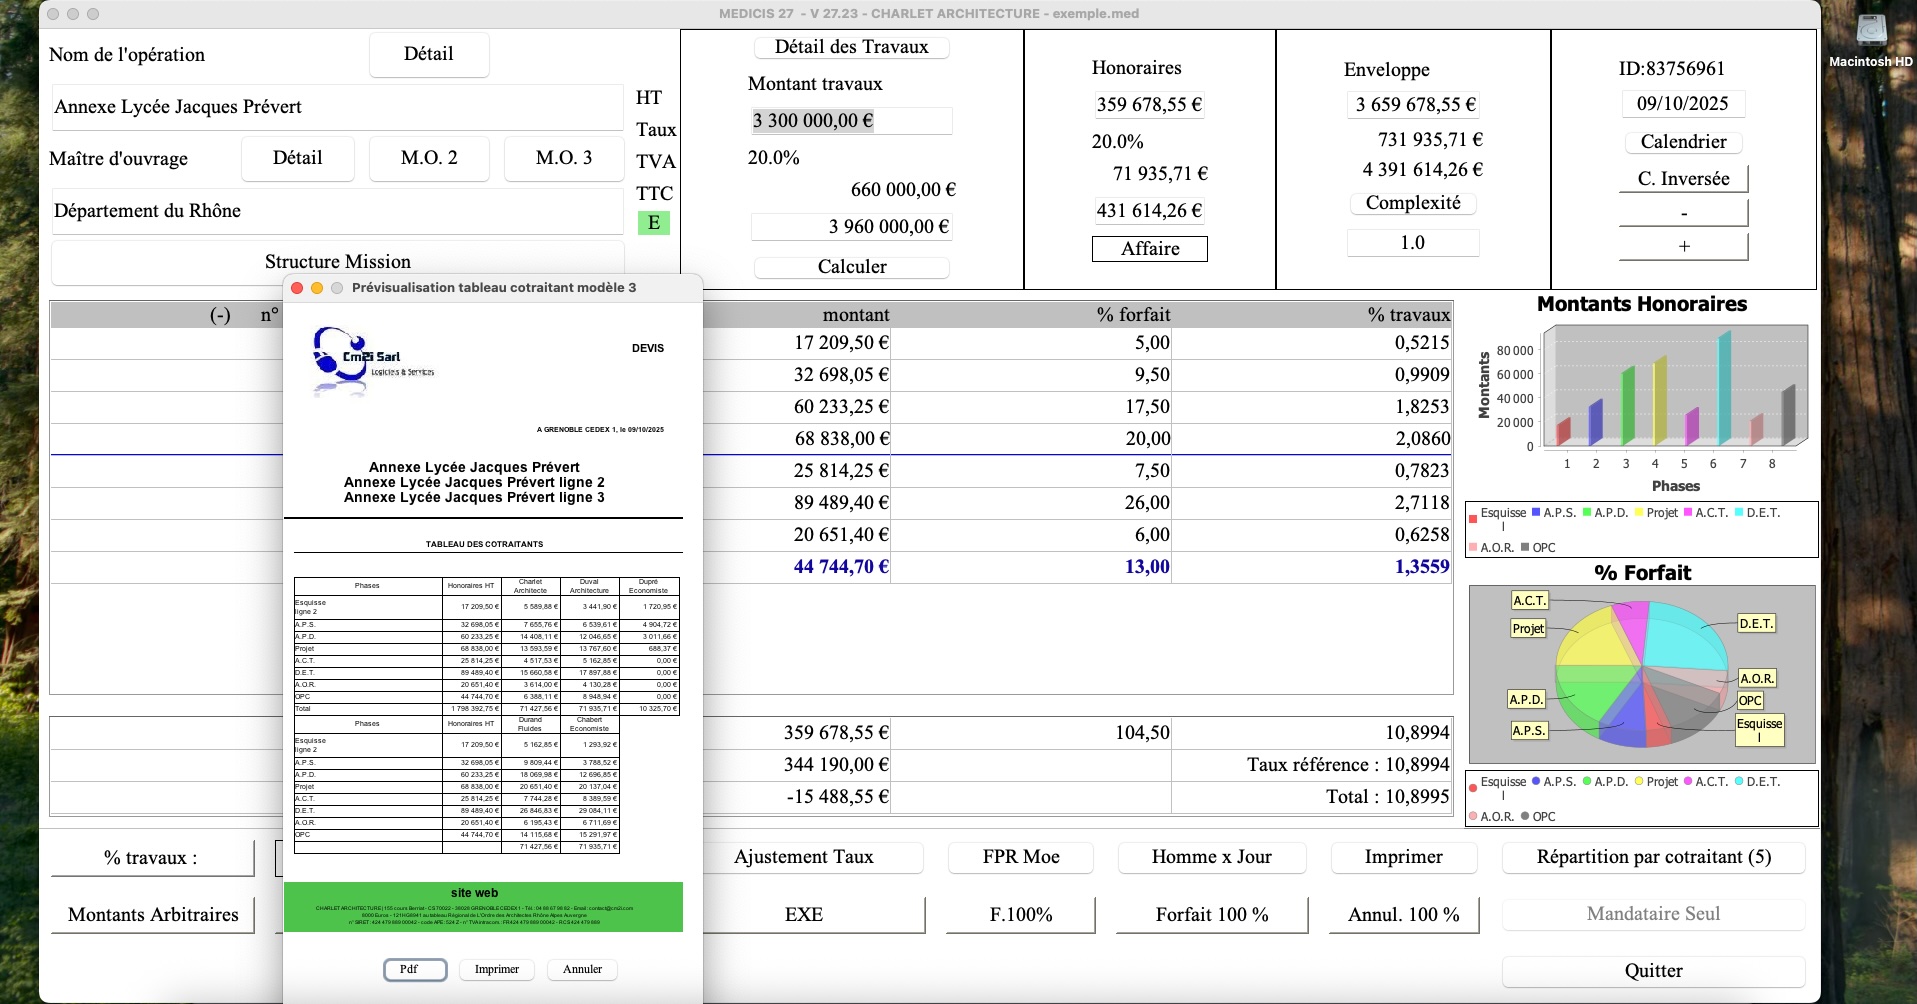
Task: Click the Calculer button
Action: [x=852, y=267]
